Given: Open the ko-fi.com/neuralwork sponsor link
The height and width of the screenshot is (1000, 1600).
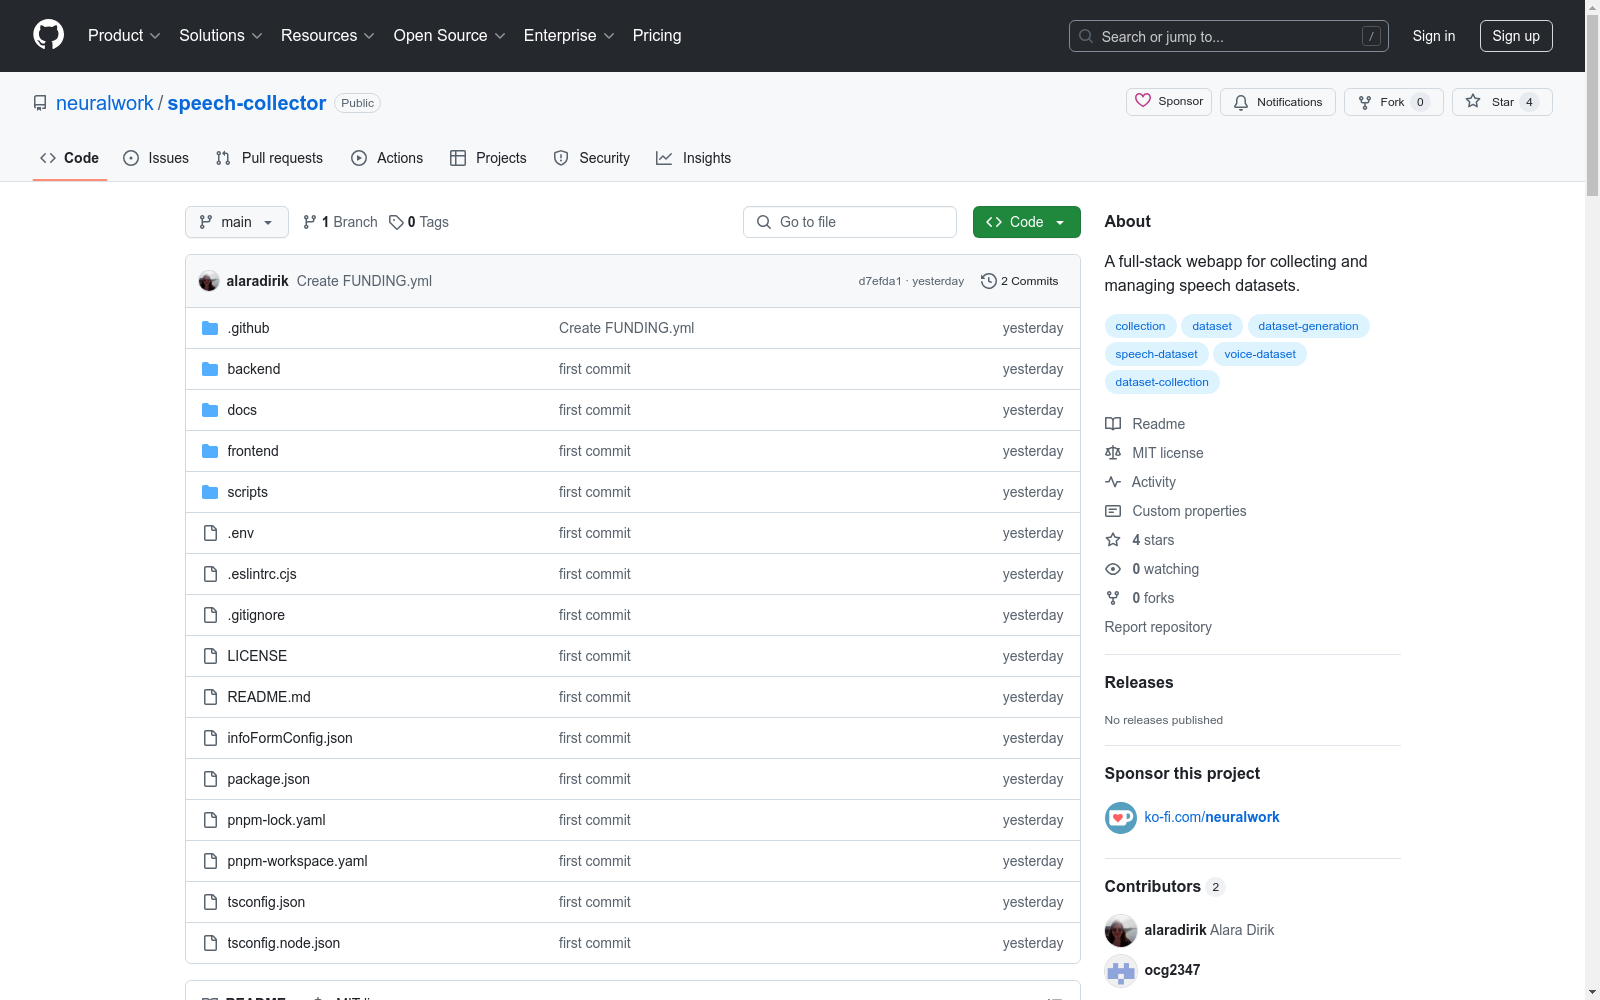Looking at the screenshot, I should 1212,817.
